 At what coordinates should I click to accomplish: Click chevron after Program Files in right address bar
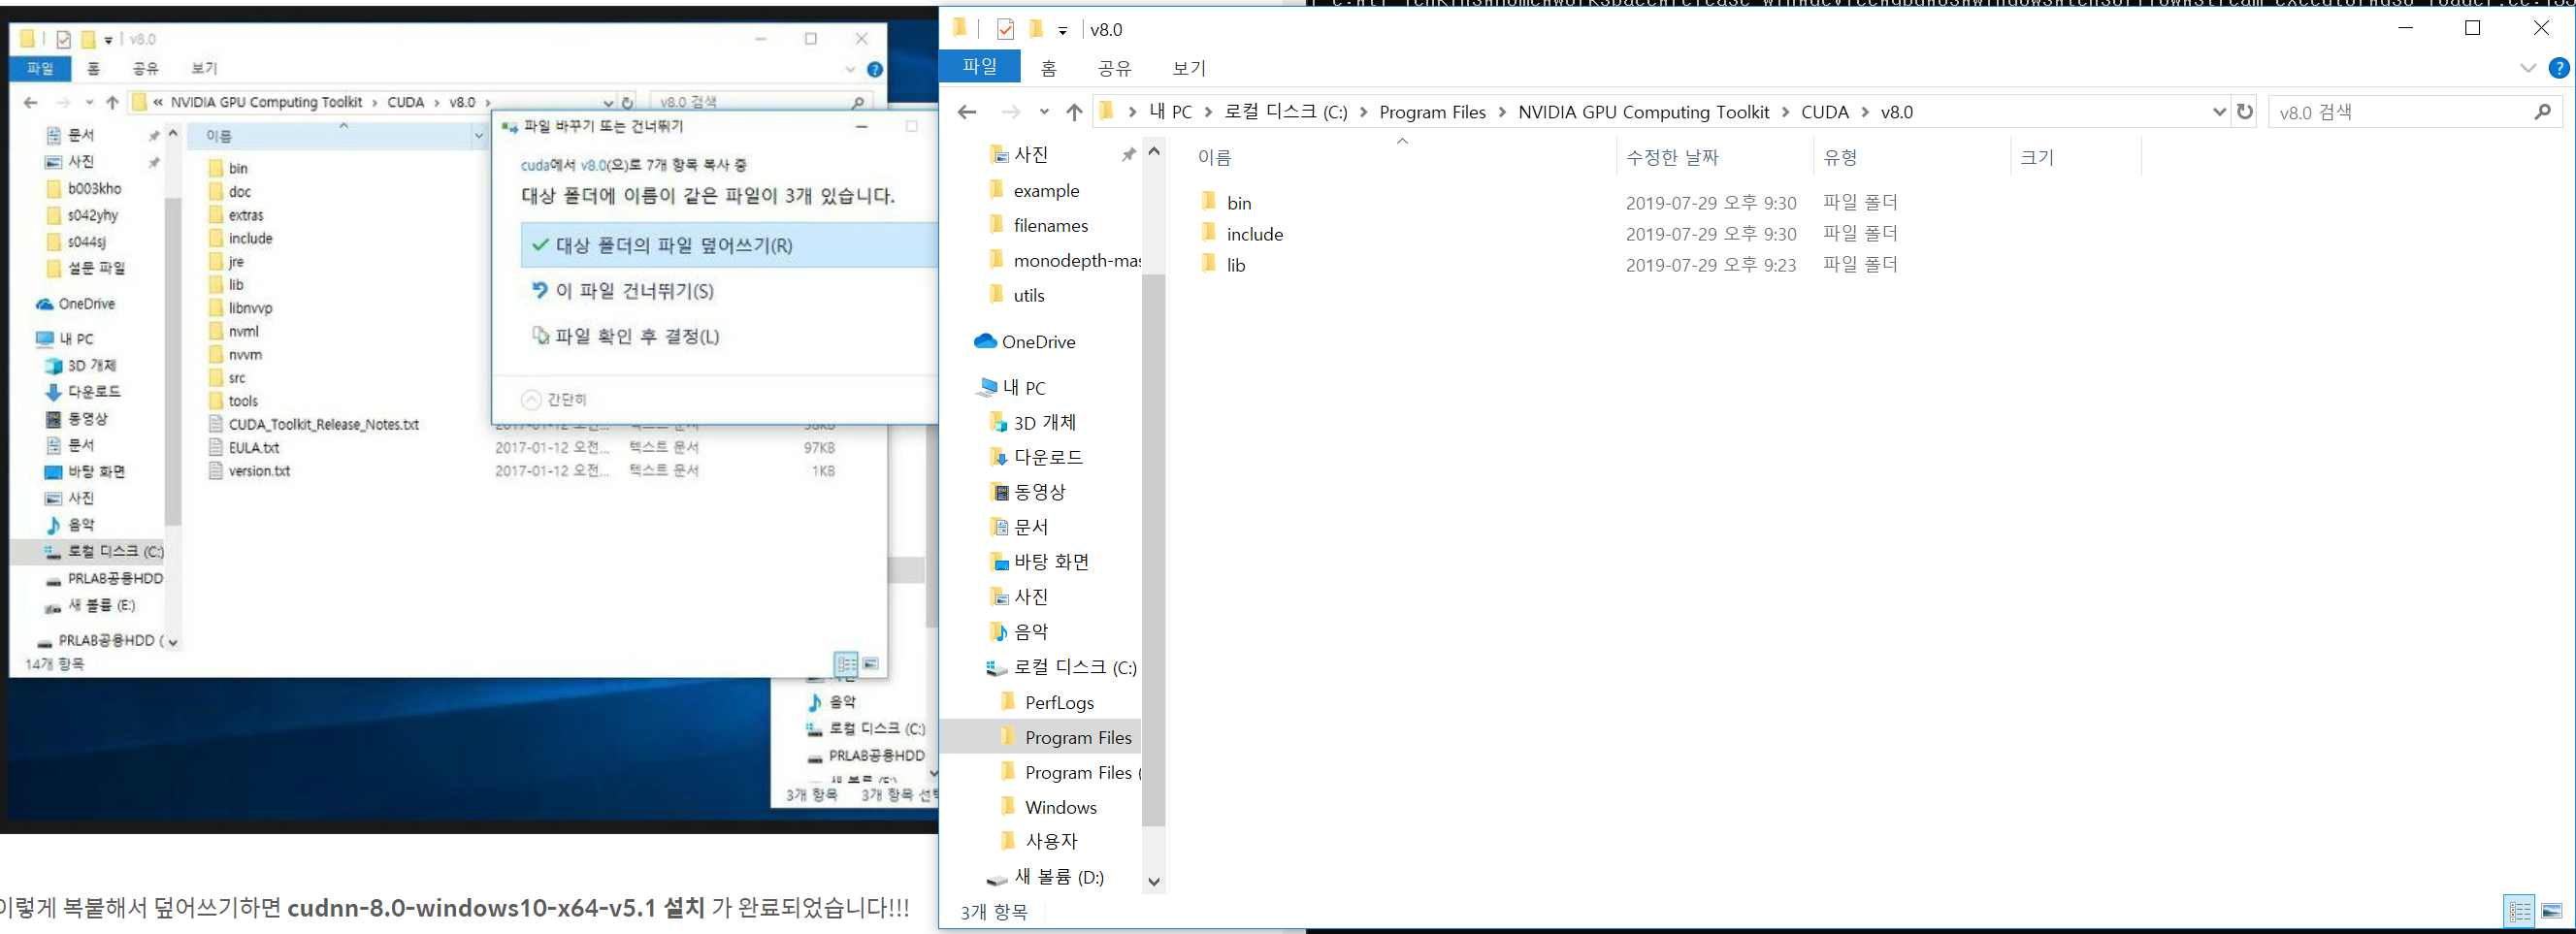1502,112
